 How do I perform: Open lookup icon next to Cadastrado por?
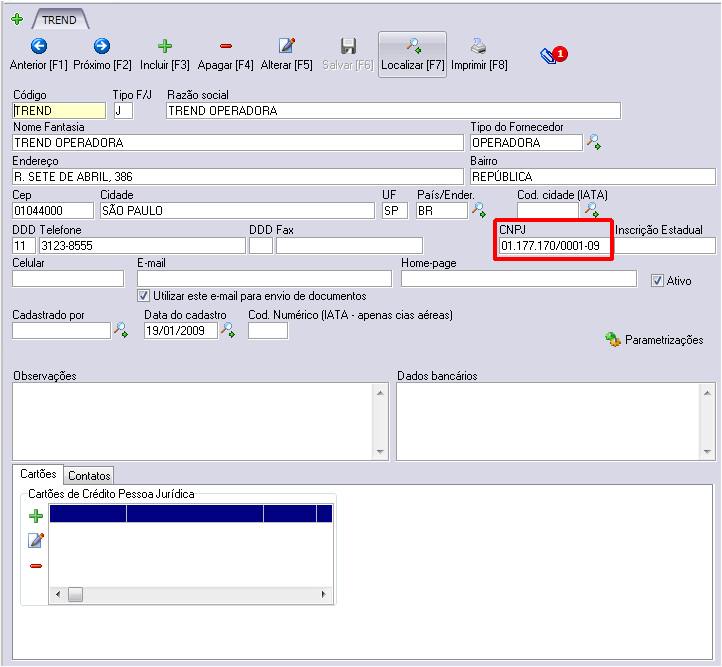(121, 330)
